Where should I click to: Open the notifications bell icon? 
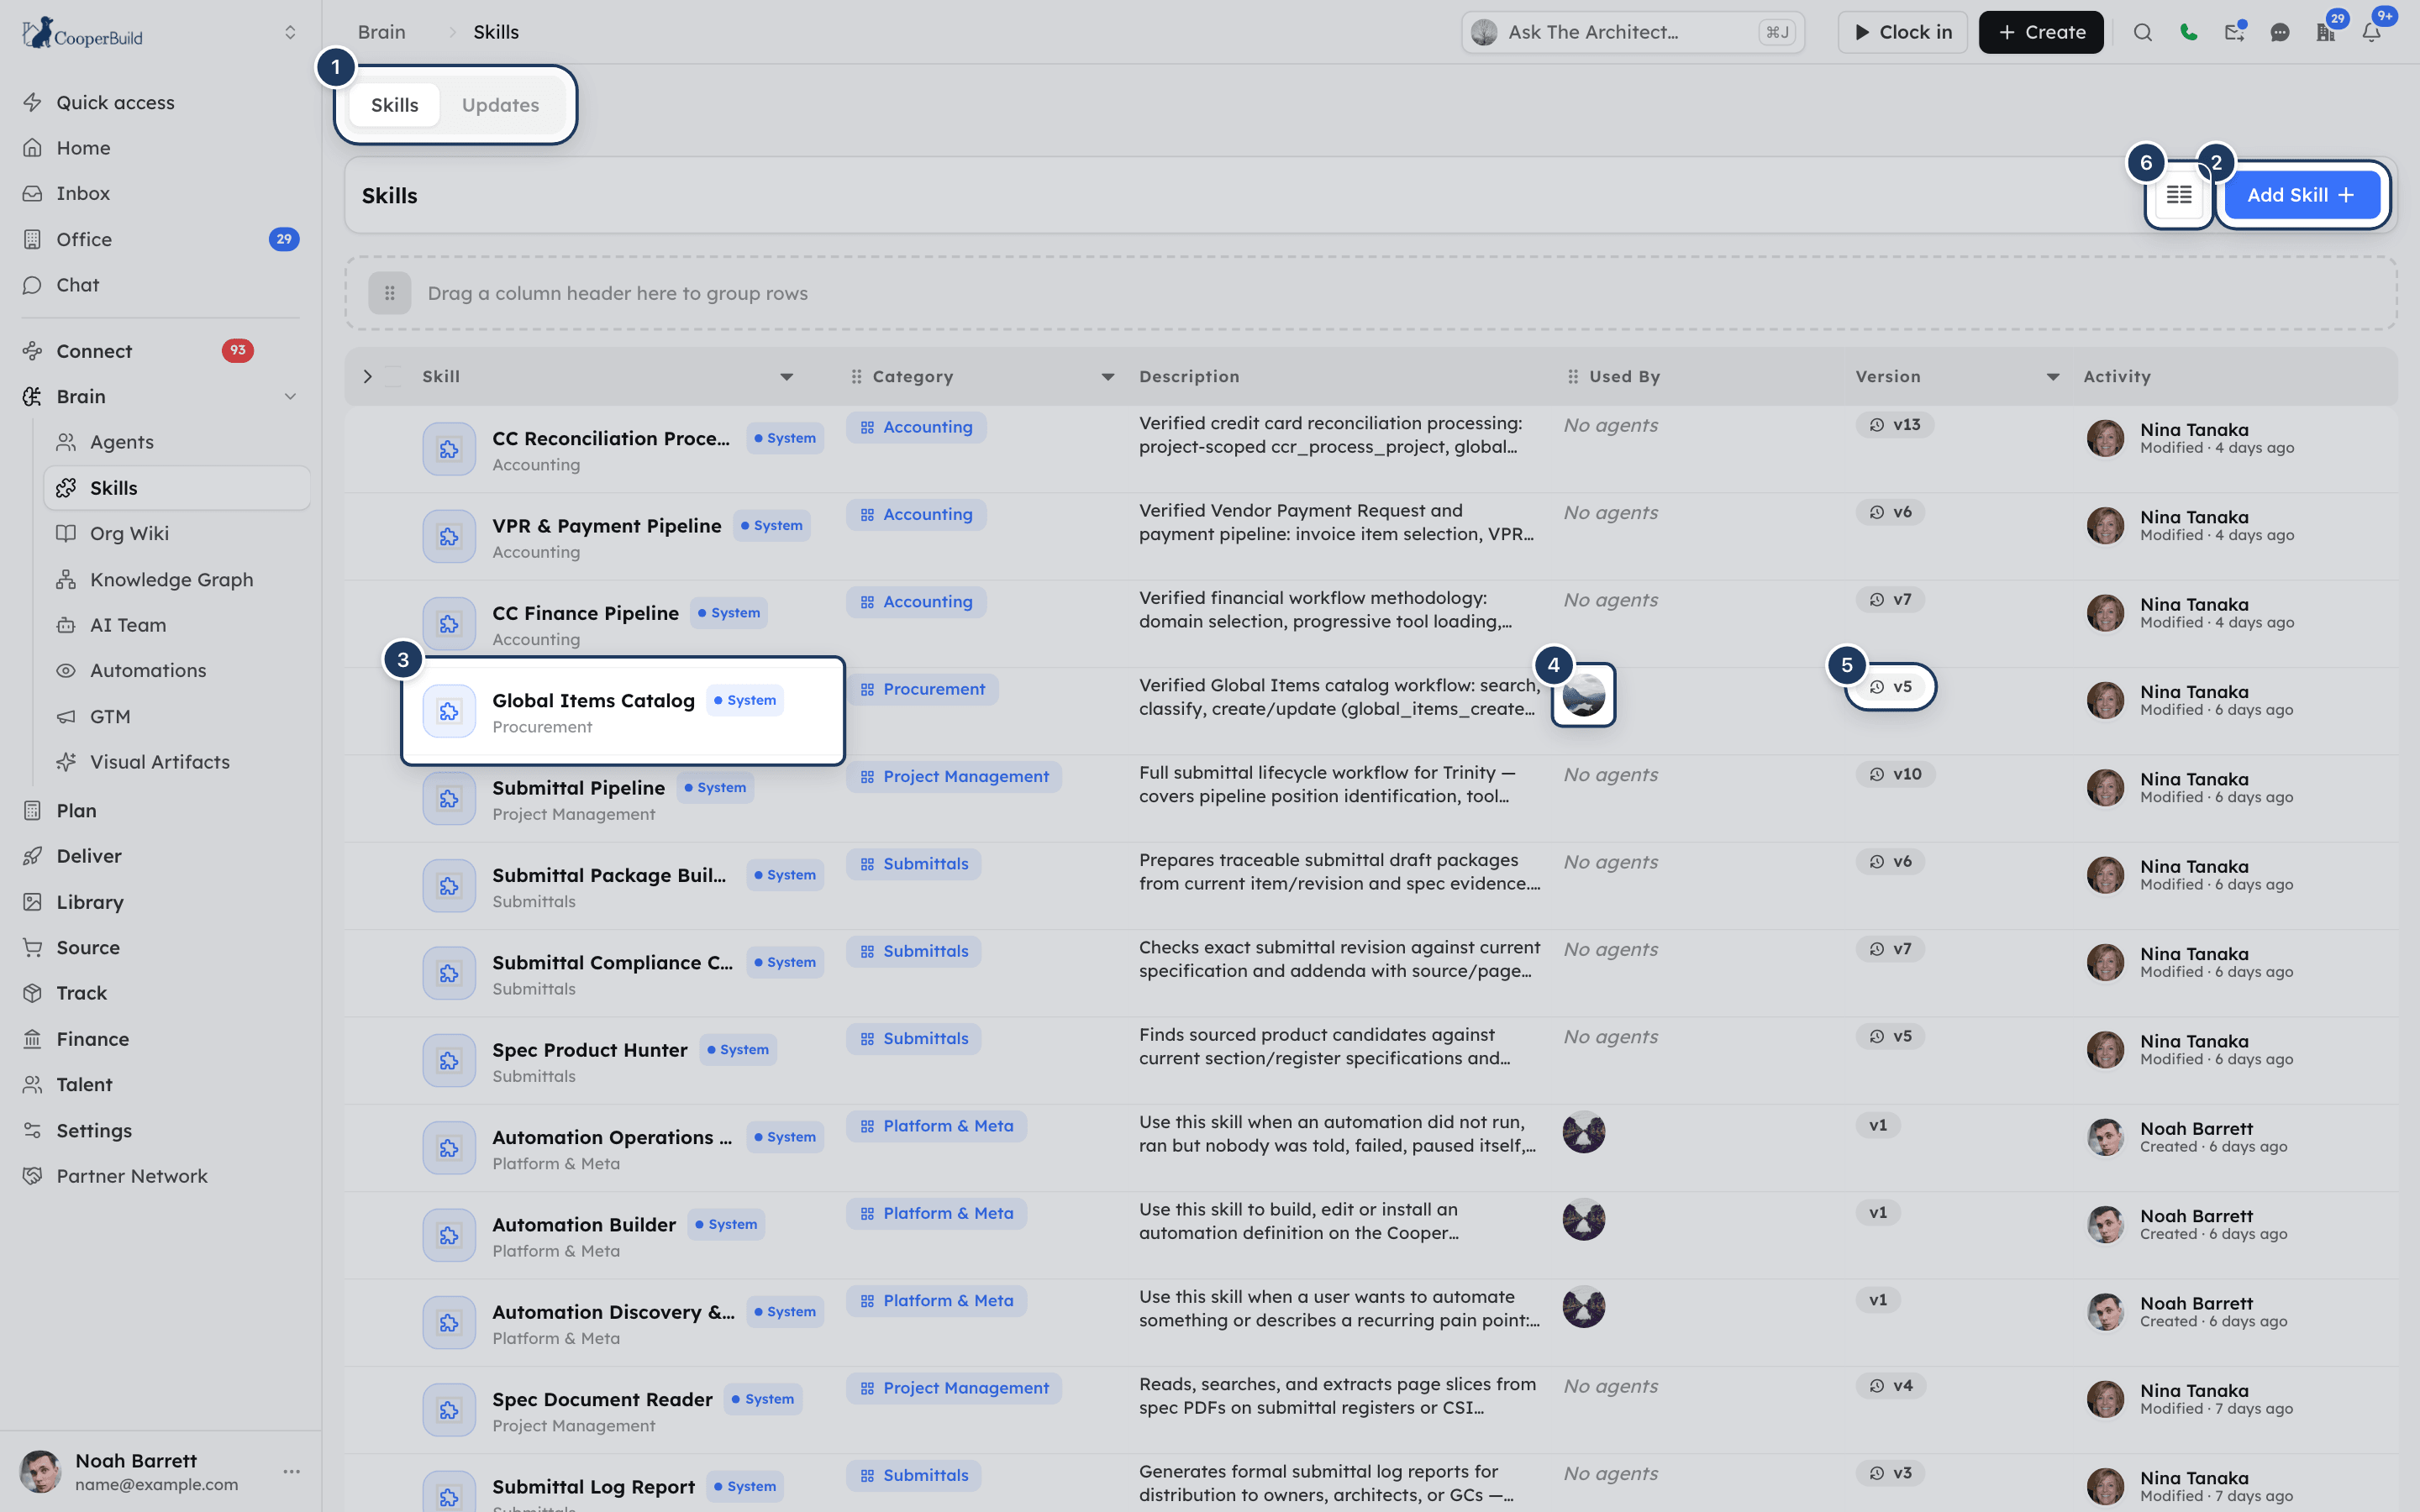tap(2371, 32)
